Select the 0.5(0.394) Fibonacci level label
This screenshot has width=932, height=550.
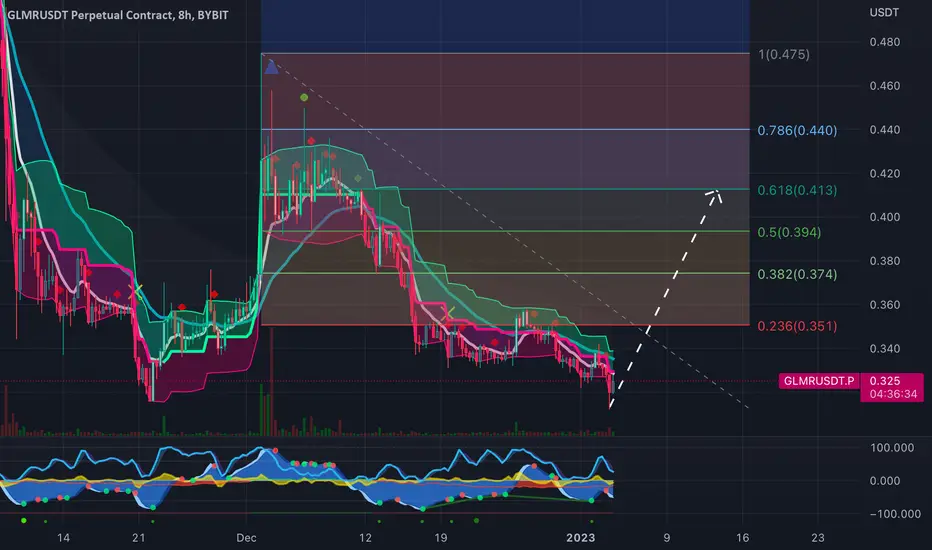[789, 232]
